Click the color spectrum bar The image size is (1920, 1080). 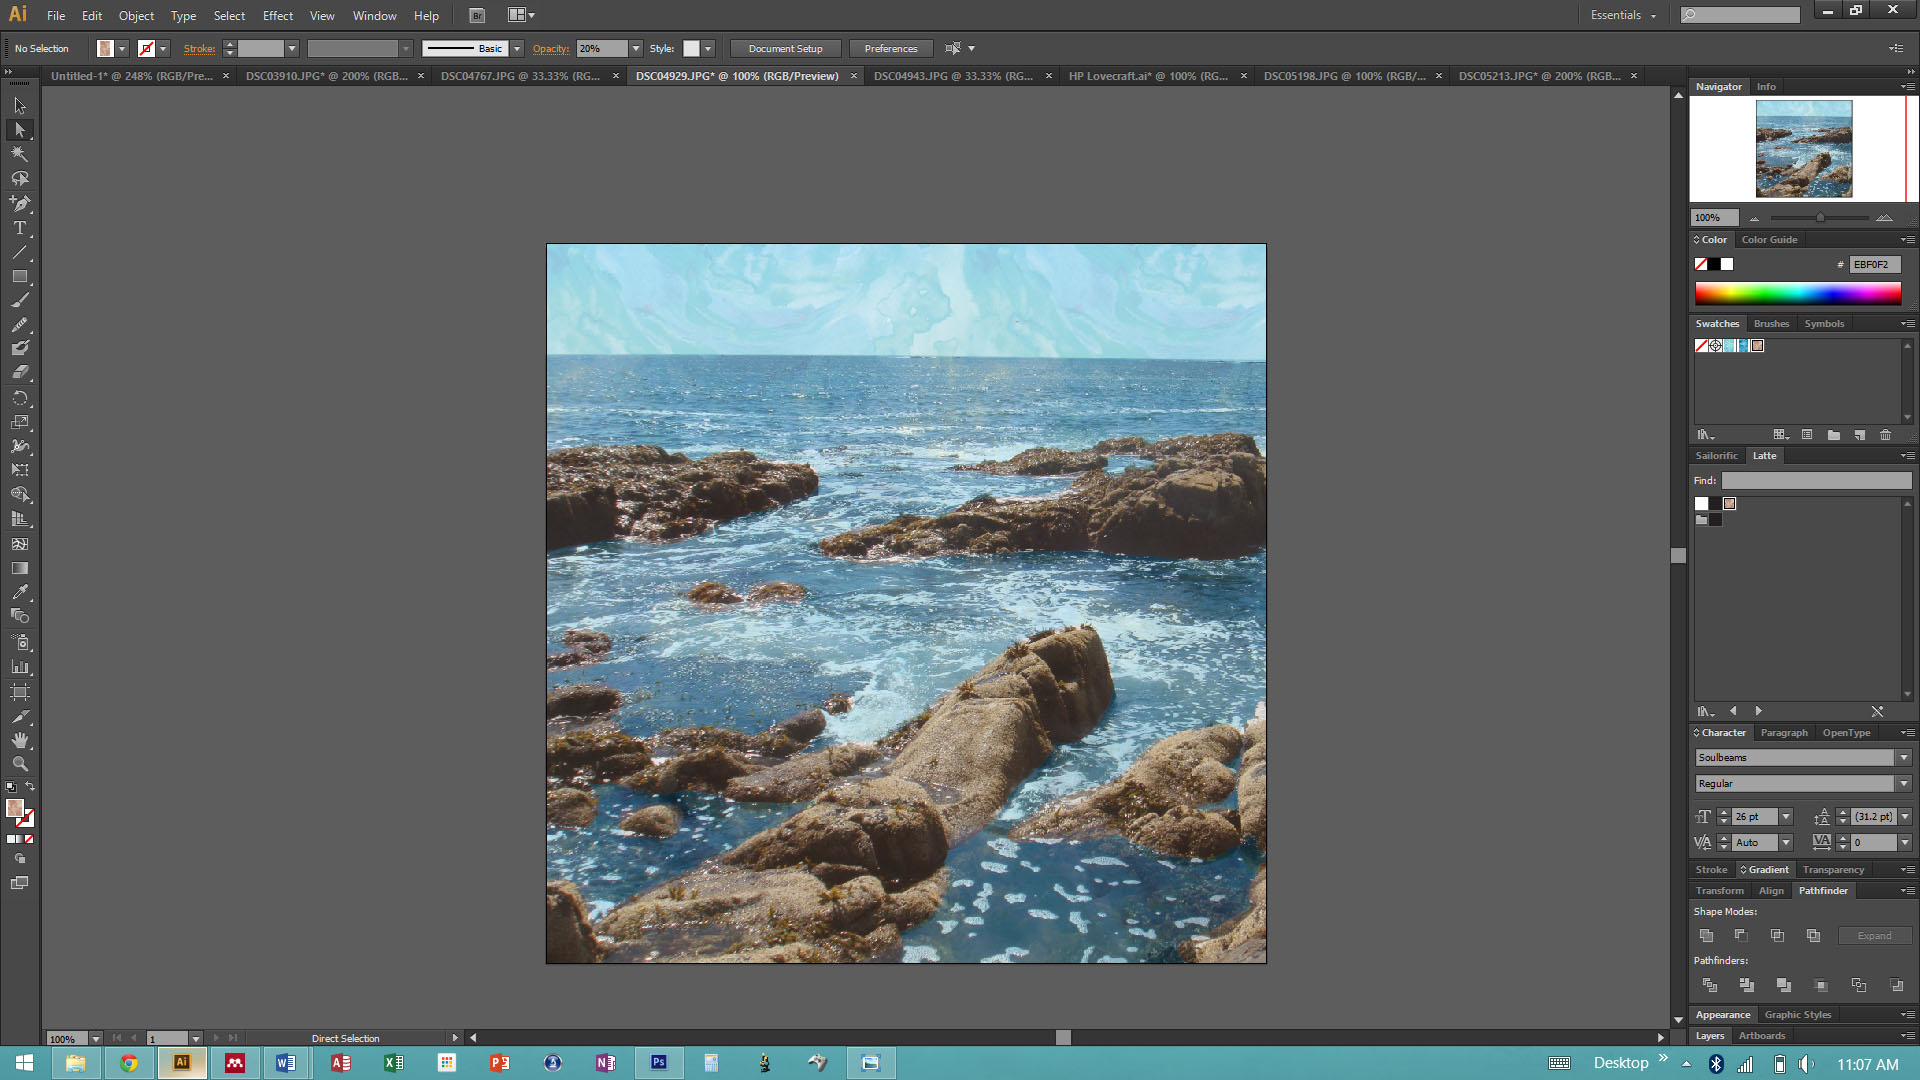[x=1797, y=293]
